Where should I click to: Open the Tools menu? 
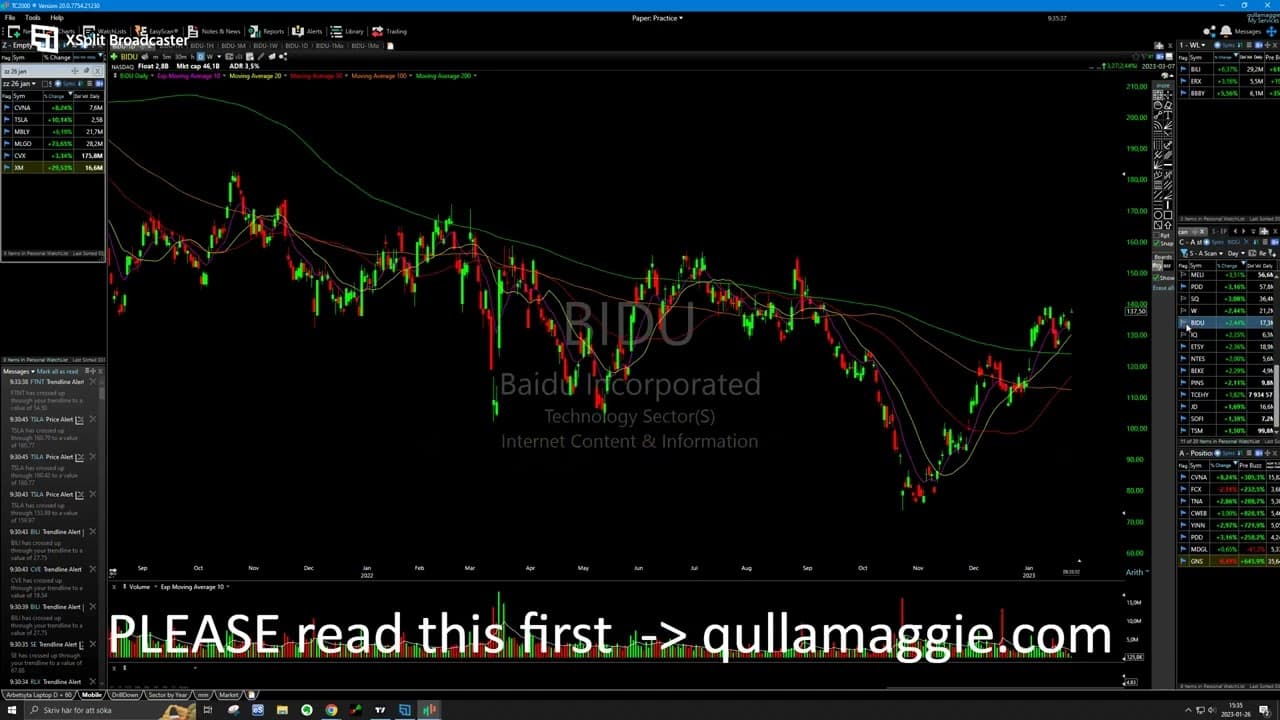(33, 17)
